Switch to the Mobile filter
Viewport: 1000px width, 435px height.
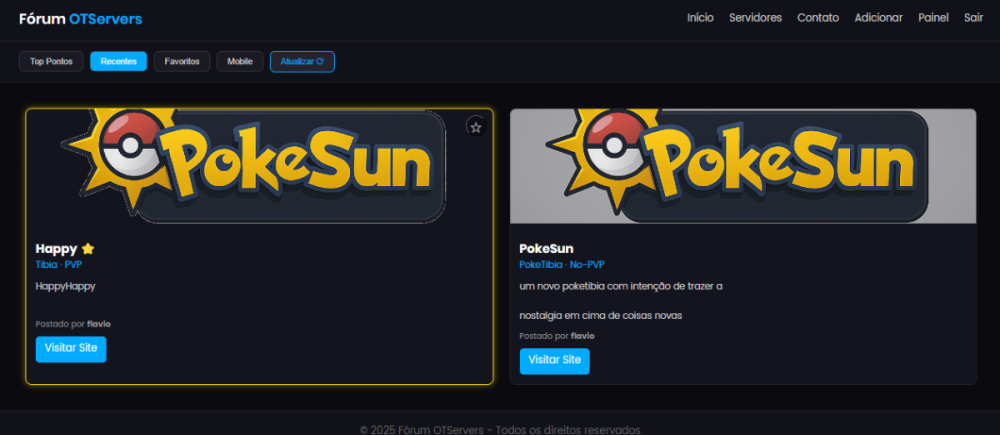[240, 61]
